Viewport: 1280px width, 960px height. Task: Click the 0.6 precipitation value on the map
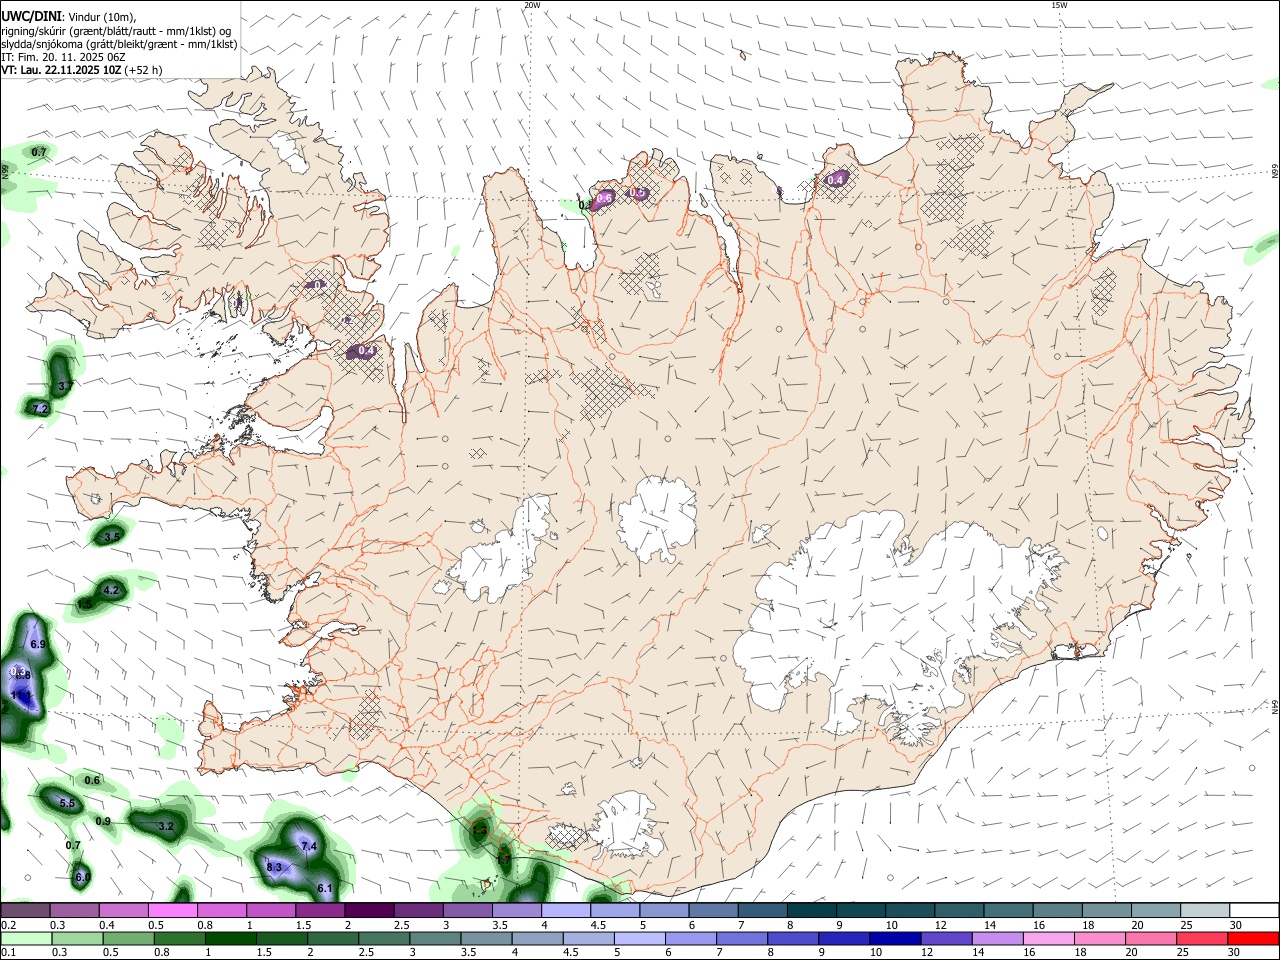tap(93, 780)
